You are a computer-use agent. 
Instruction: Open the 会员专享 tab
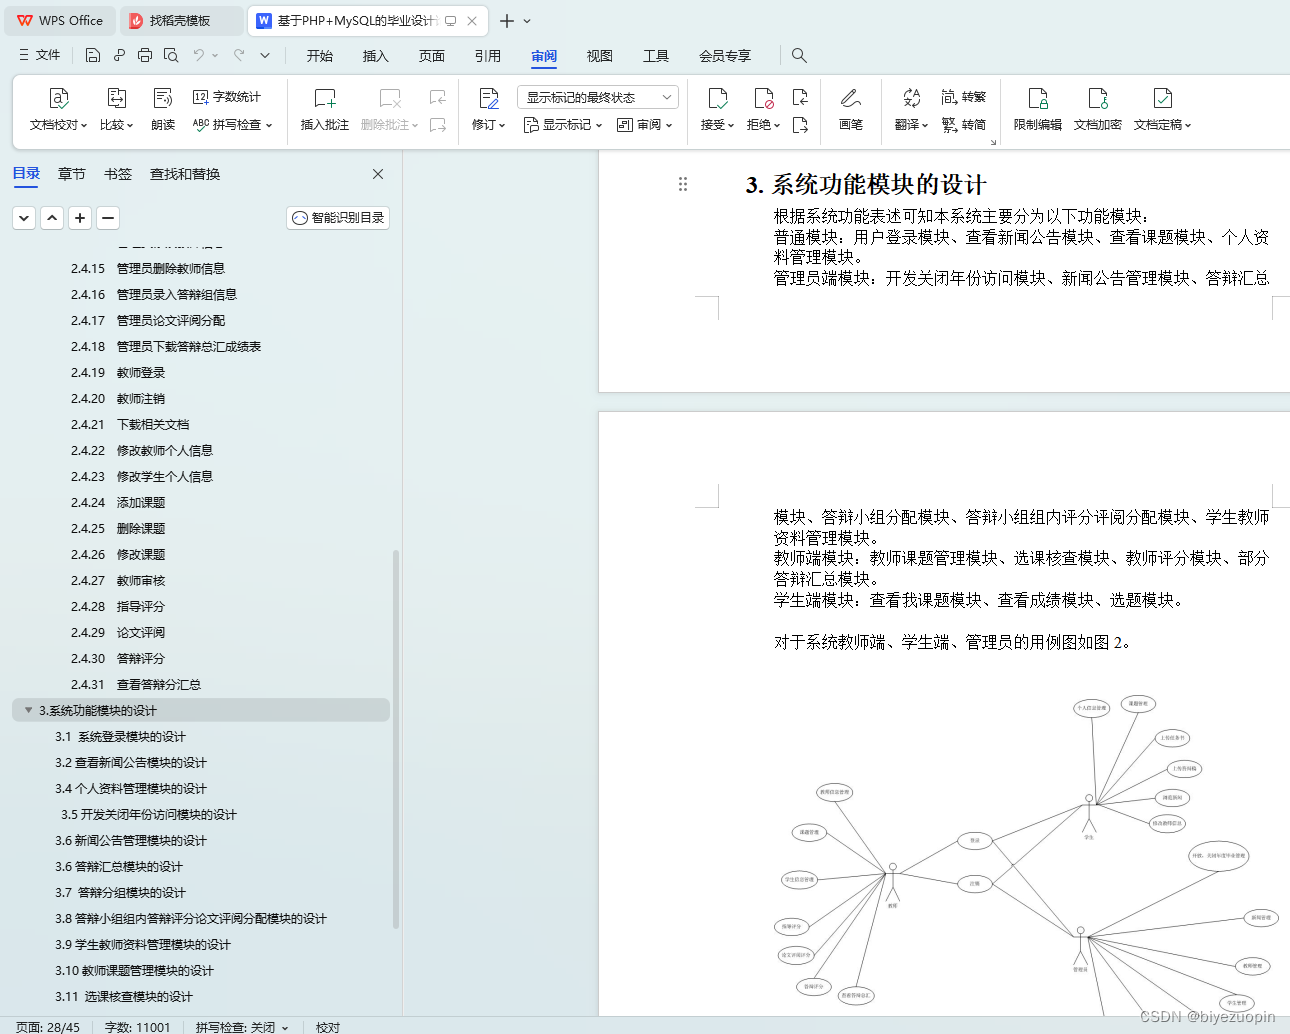pyautogui.click(x=725, y=56)
